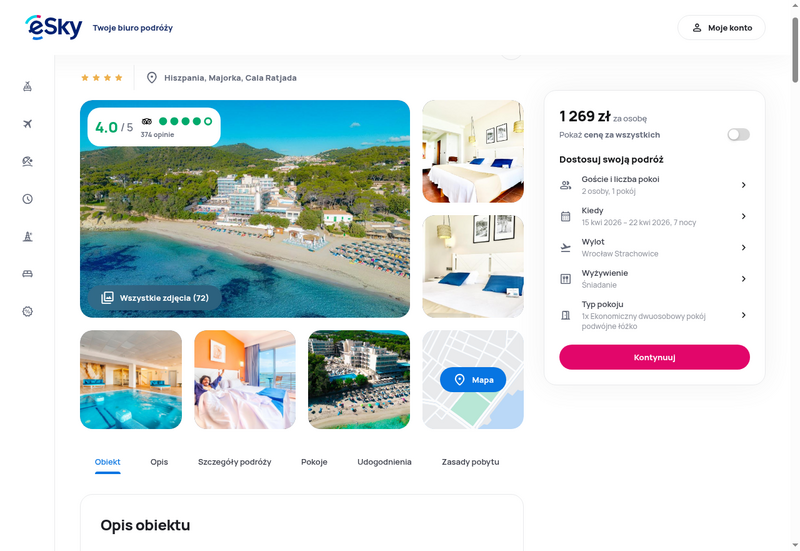The height and width of the screenshot is (551, 800).
Task: Open Moje konto account button
Action: click(721, 28)
